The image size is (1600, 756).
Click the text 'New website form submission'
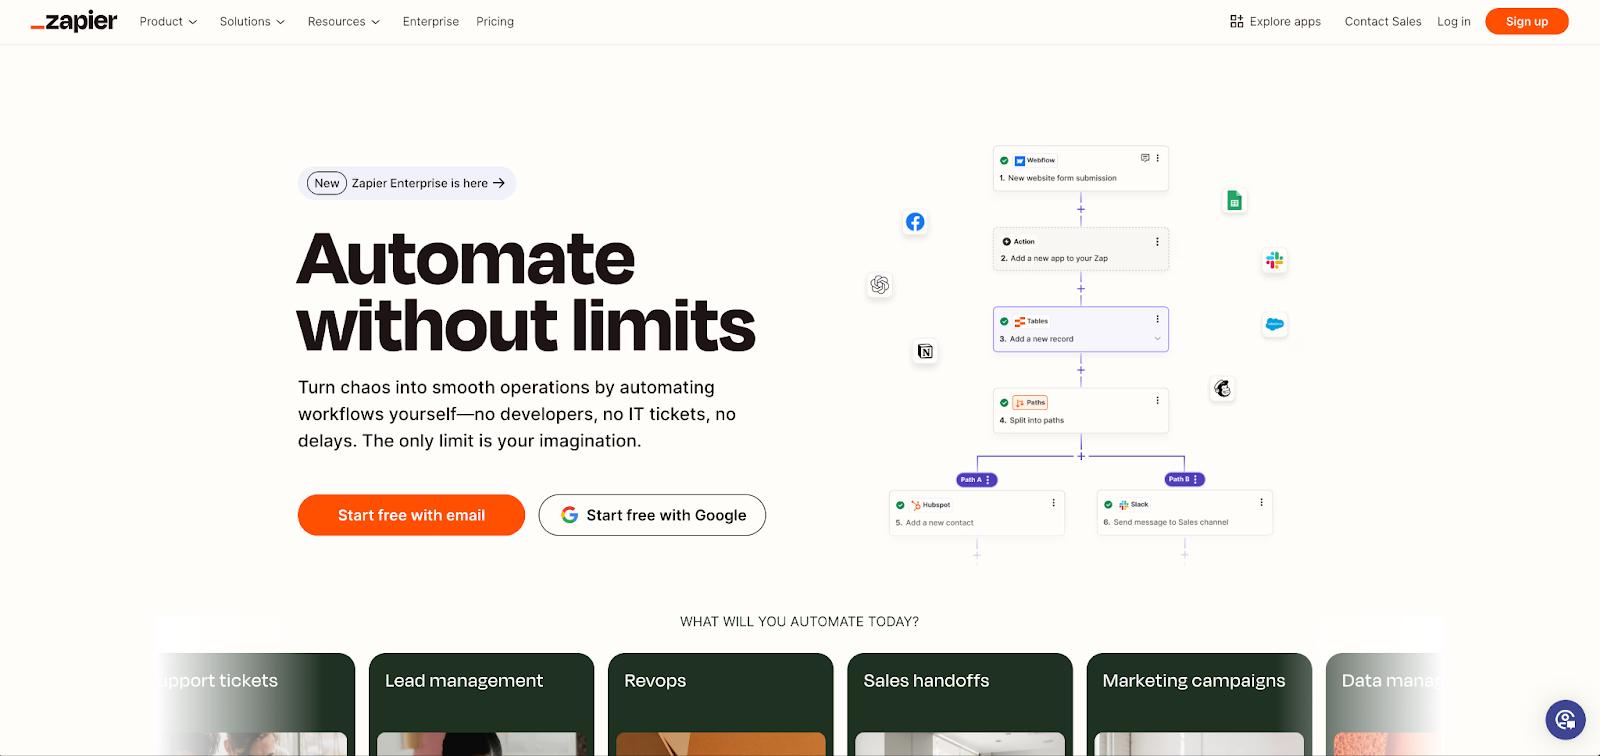click(1062, 178)
